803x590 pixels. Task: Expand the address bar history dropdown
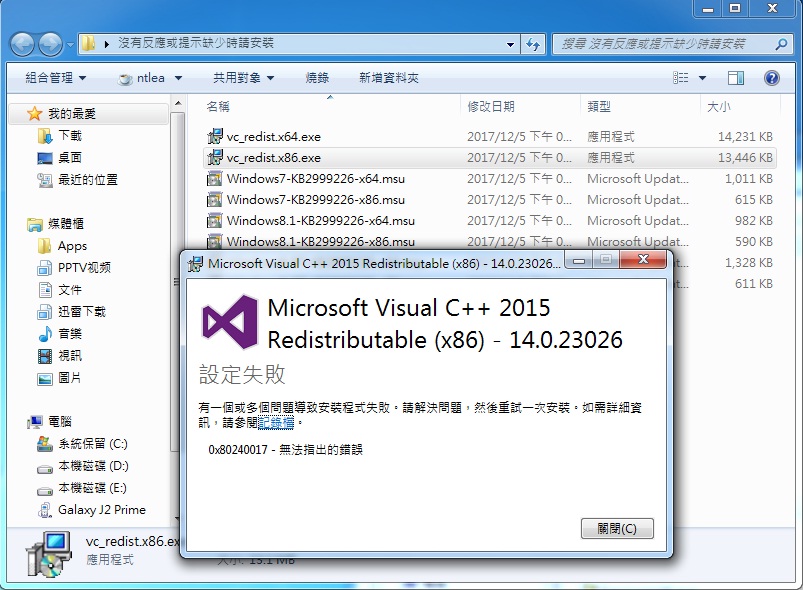(510, 45)
